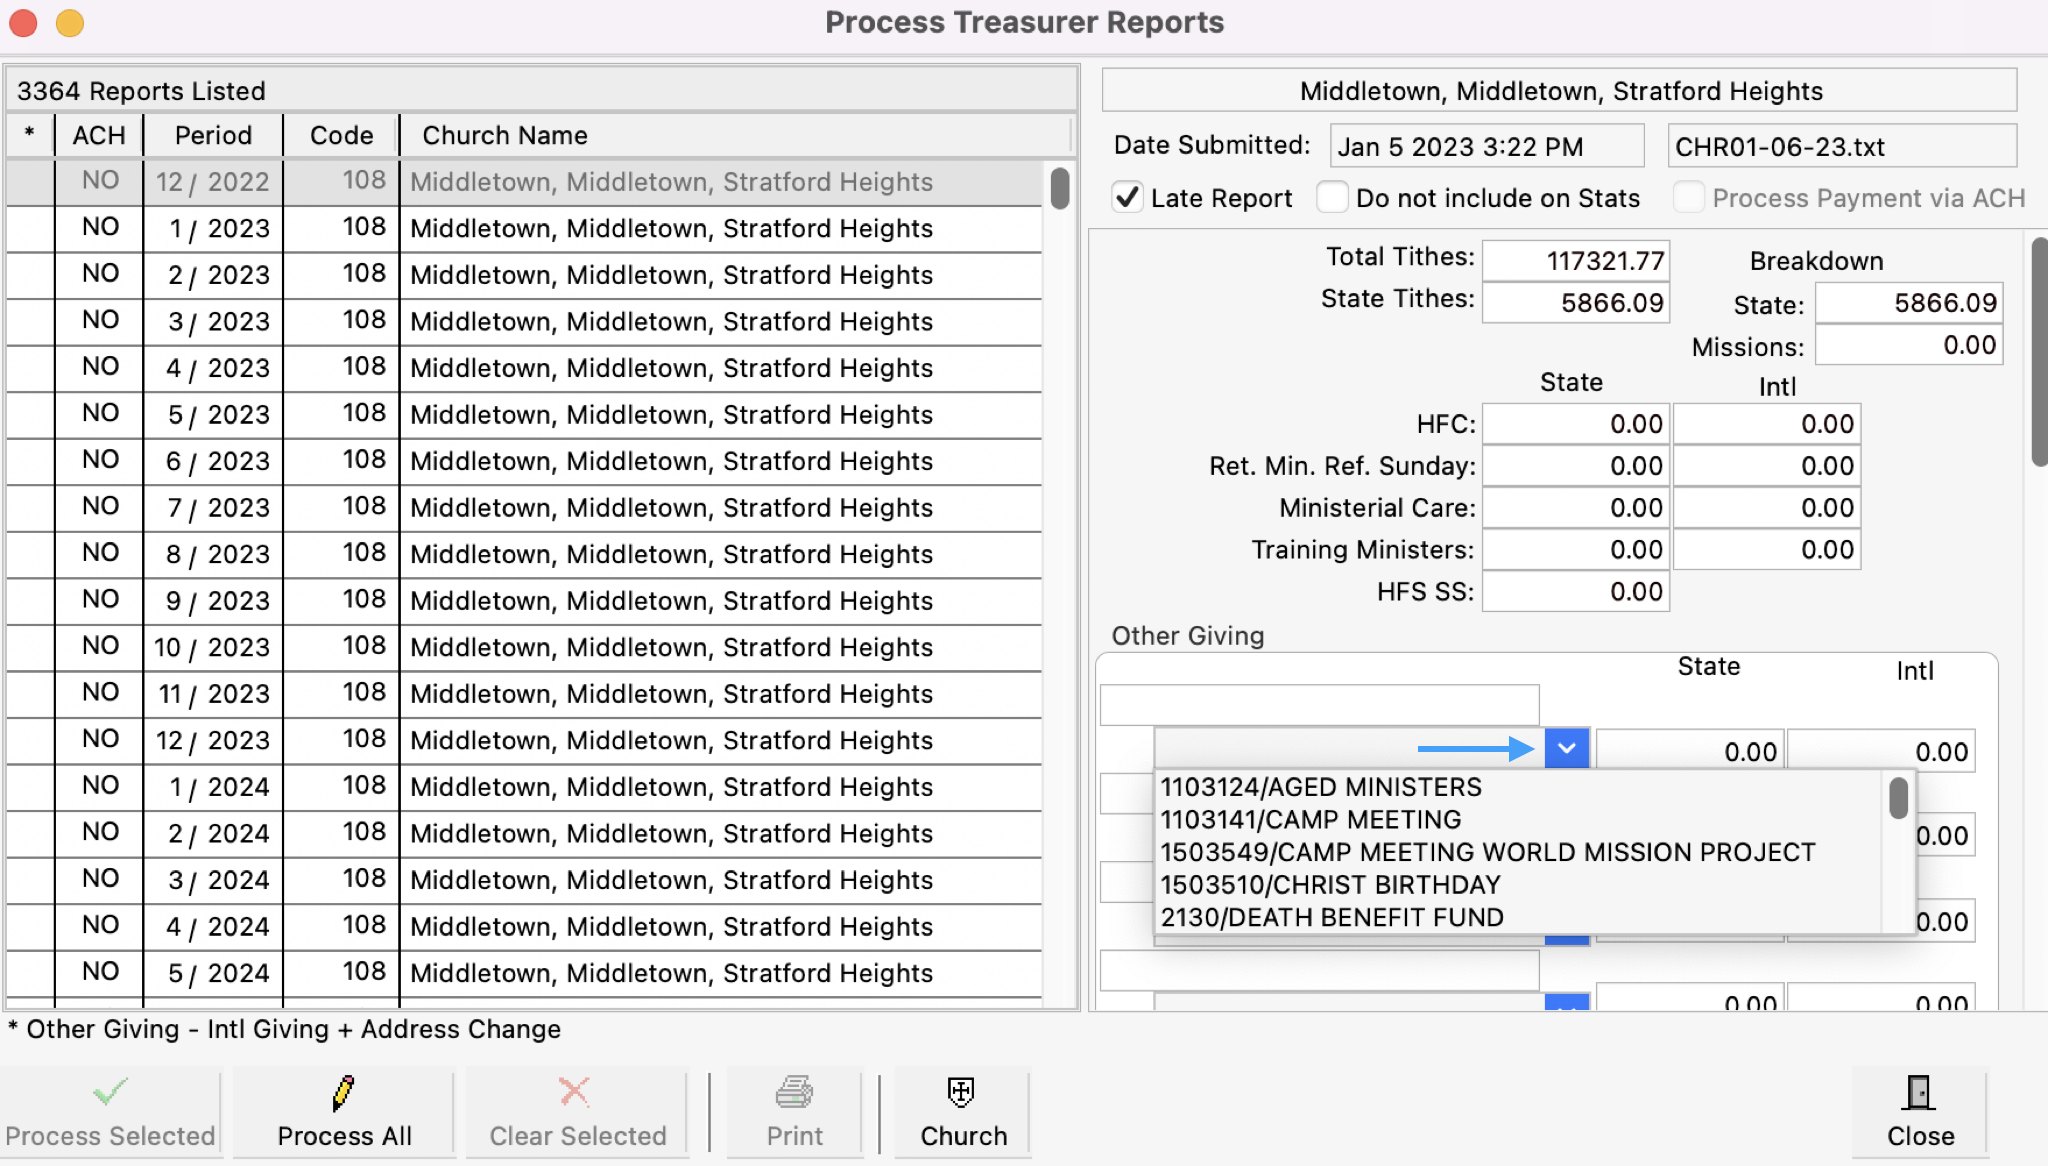Click the Close button
Screen dimensions: 2048x1166
point(1917,1135)
